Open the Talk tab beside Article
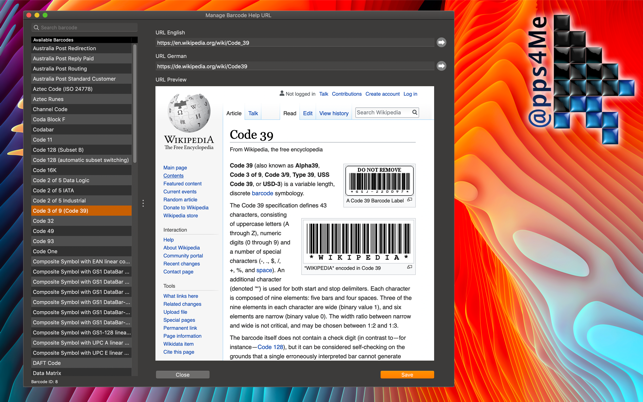This screenshot has width=643, height=402. tap(253, 113)
